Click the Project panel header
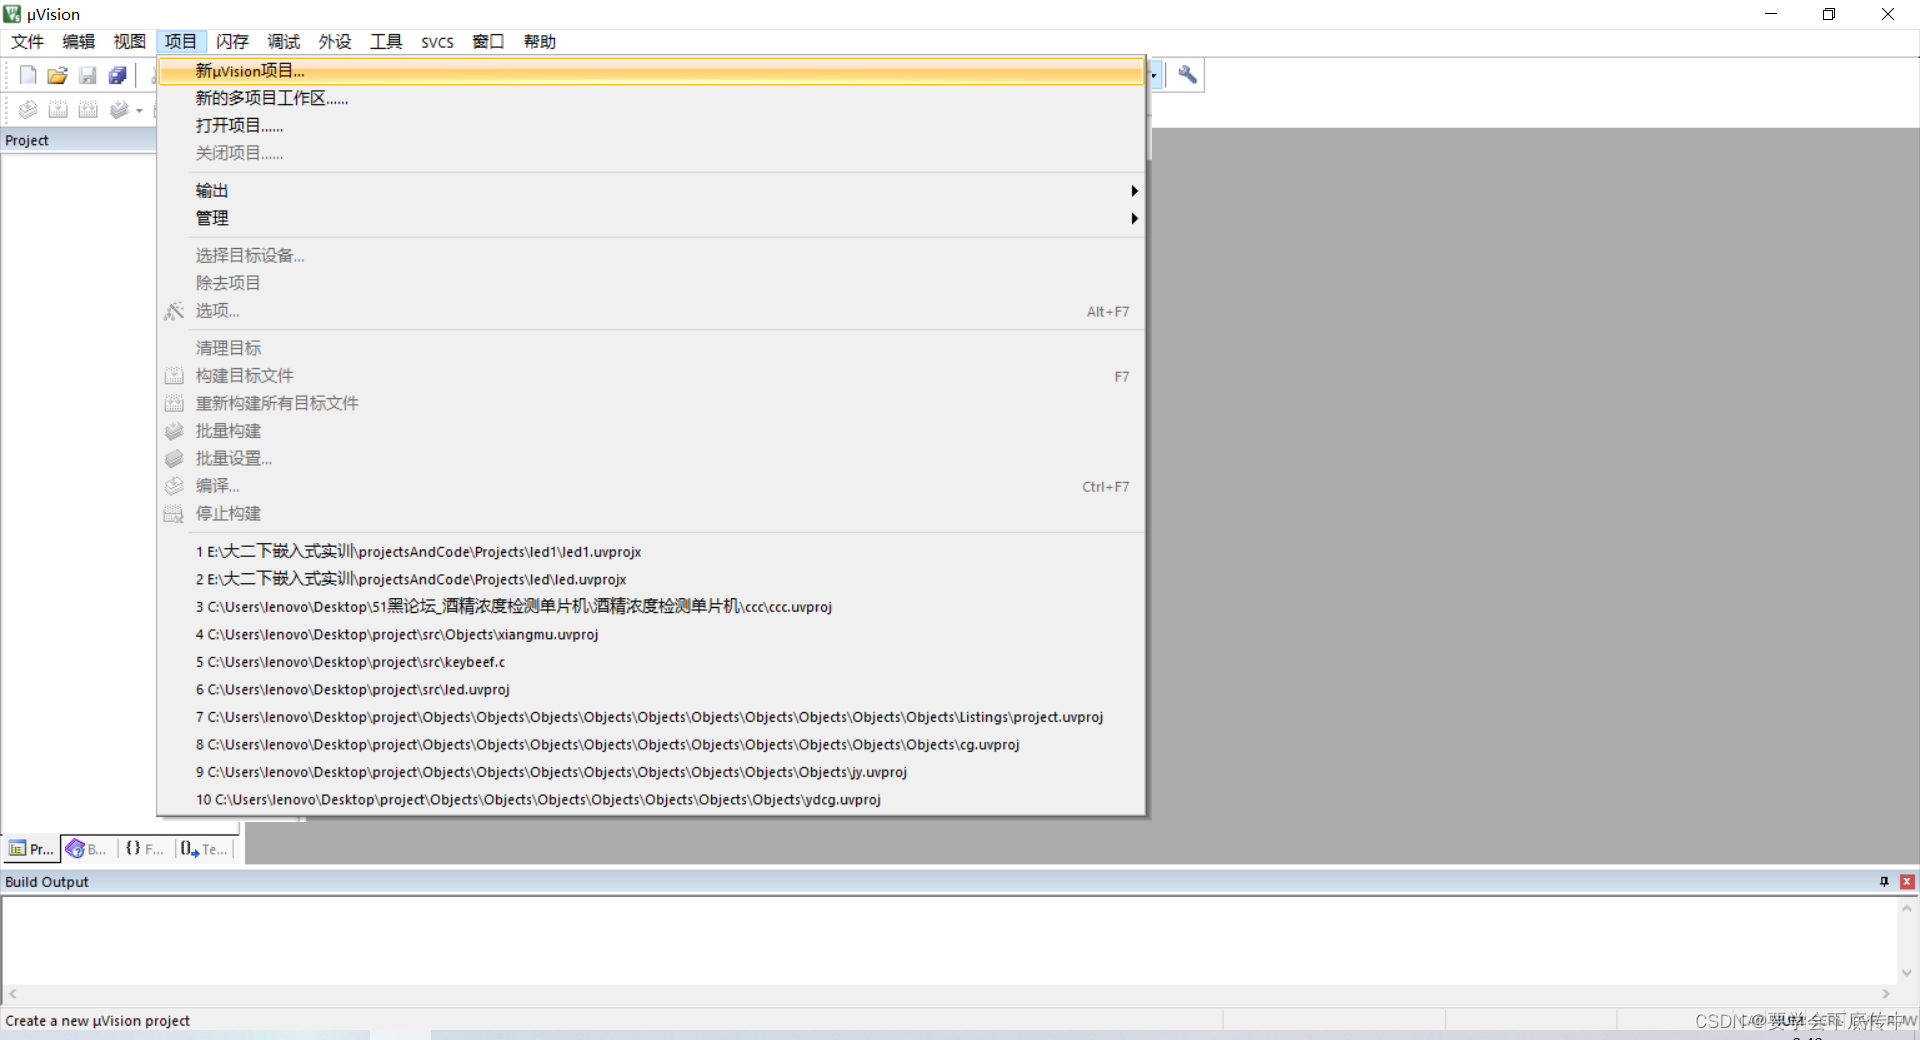This screenshot has height=1040, width=1920. click(79, 140)
